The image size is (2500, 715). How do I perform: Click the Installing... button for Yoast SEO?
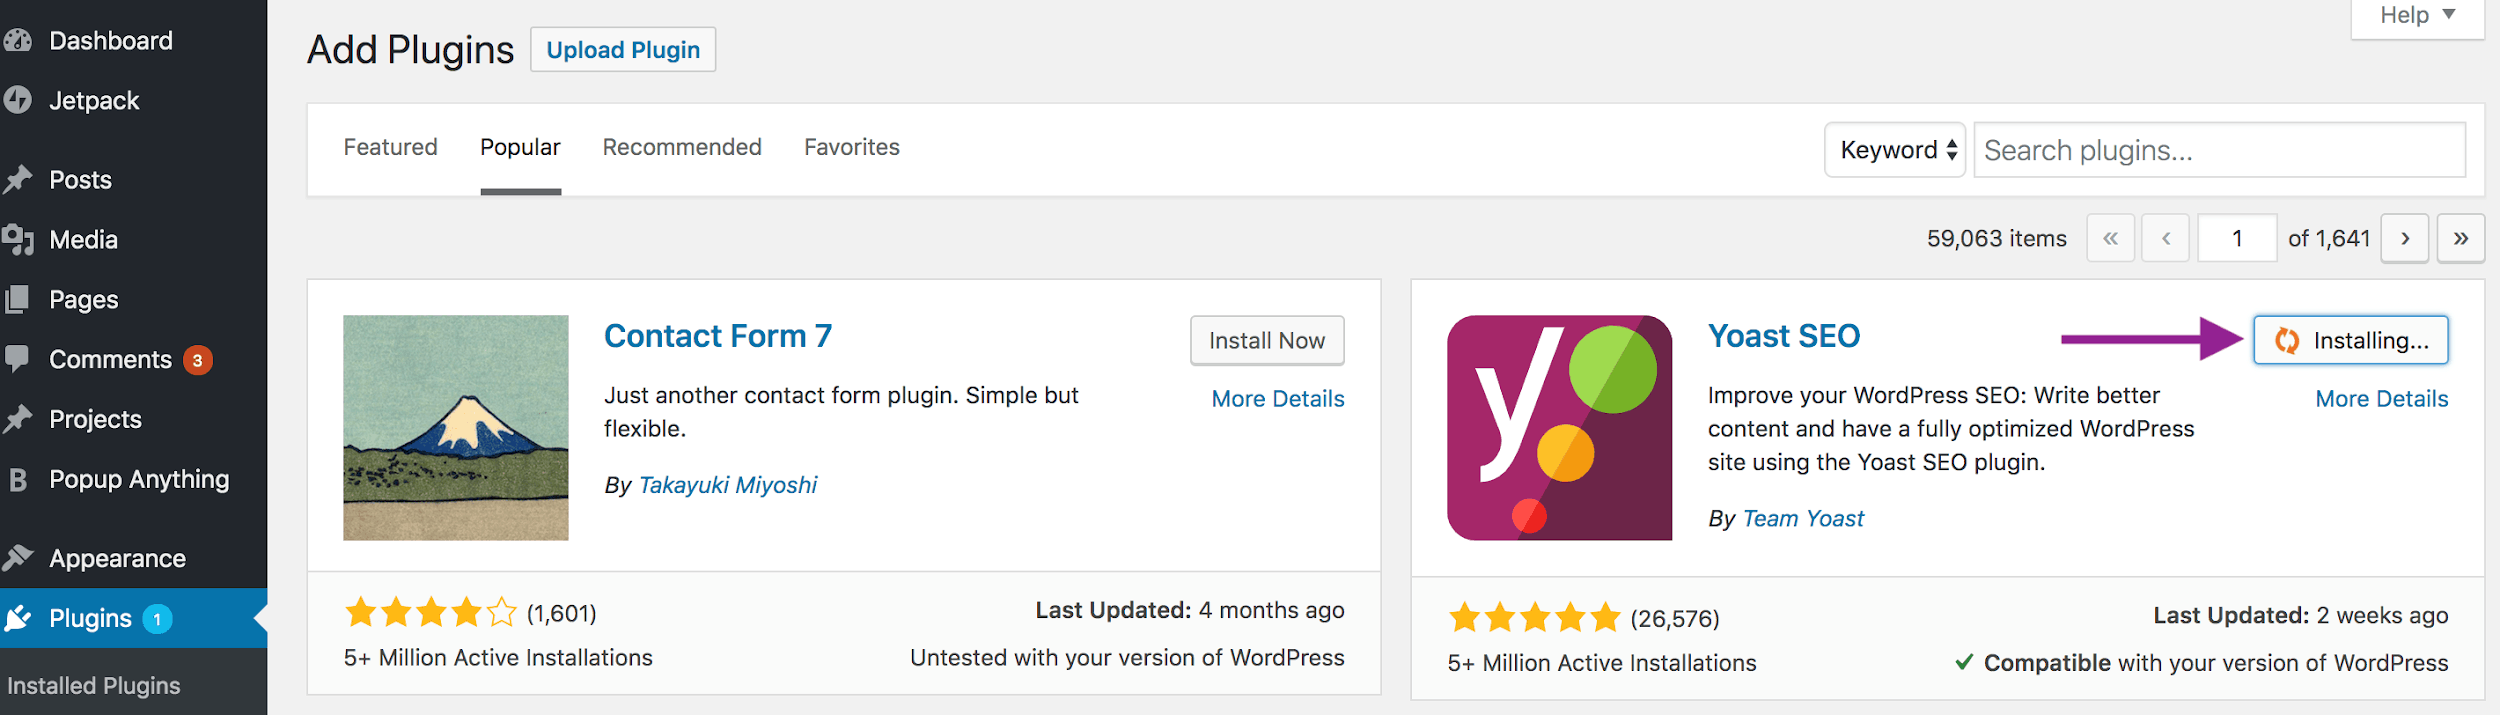tap(2351, 340)
